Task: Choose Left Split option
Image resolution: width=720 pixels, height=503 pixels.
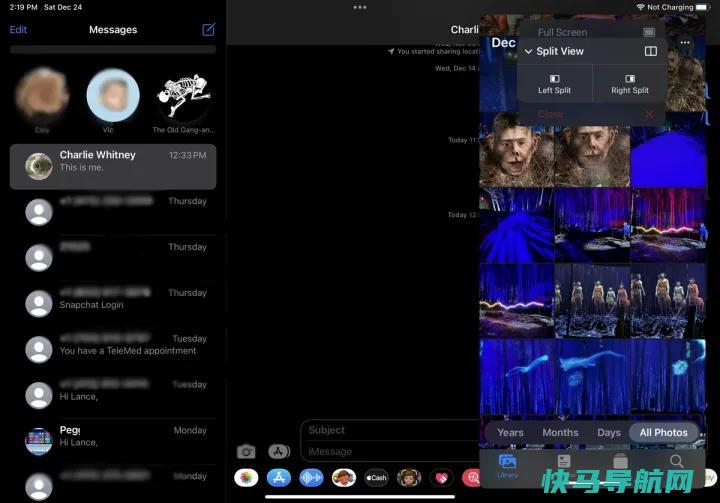Action: [x=555, y=84]
